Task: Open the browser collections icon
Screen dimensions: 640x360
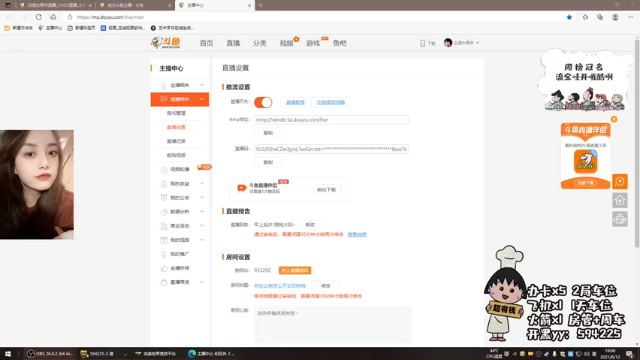Action: pos(600,17)
